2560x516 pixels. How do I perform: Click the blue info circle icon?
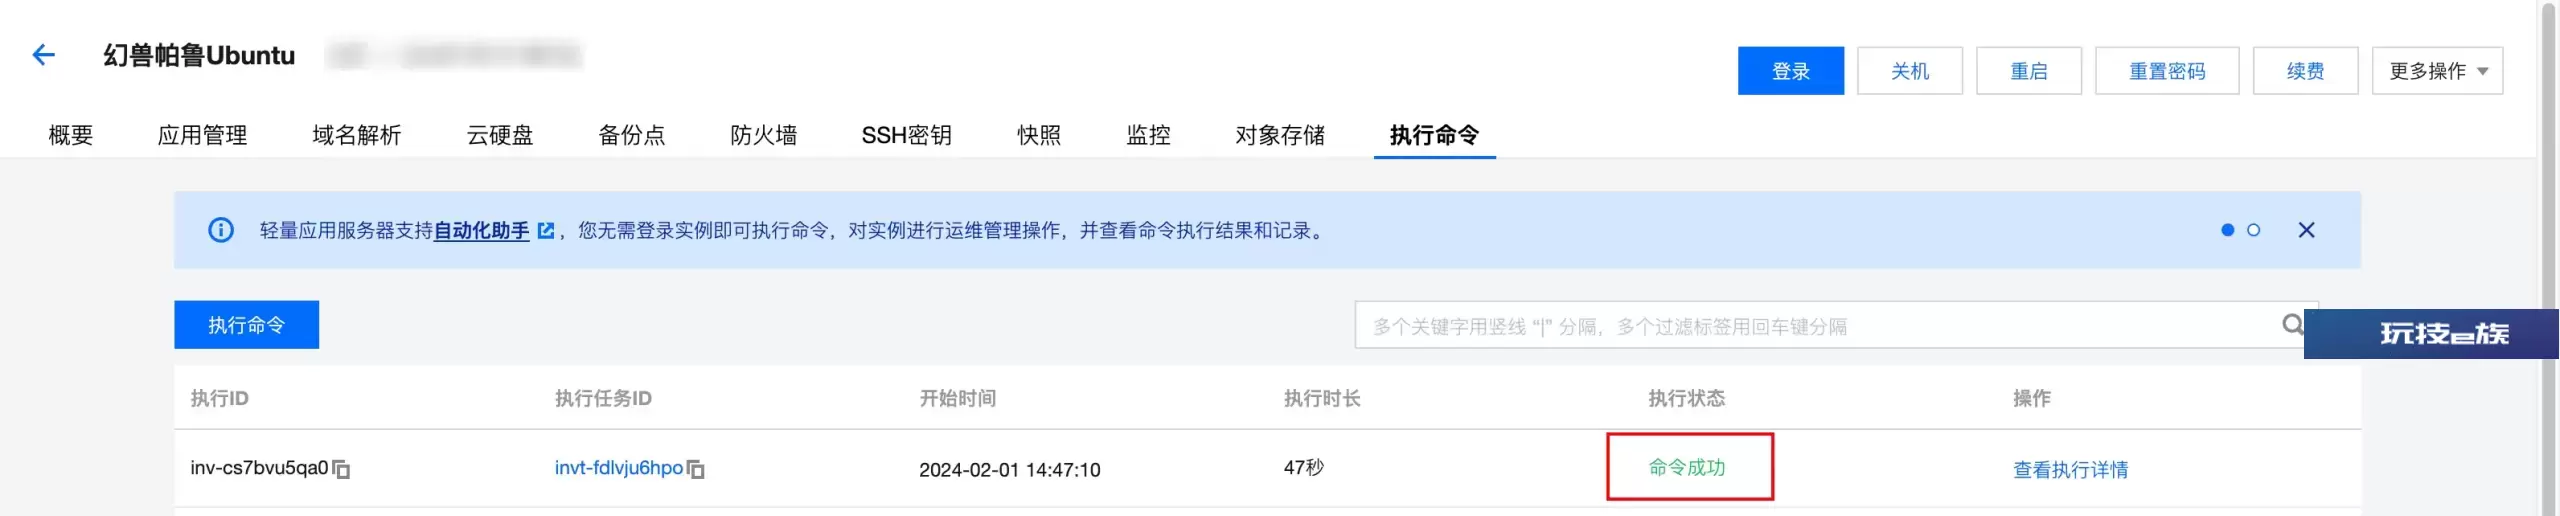pos(220,230)
